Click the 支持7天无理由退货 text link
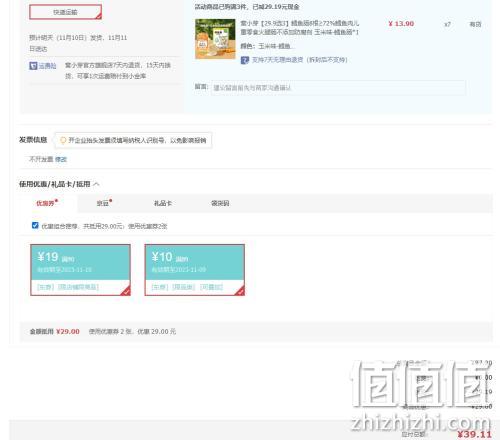Viewport: 500px width, 440px height. [x=300, y=60]
